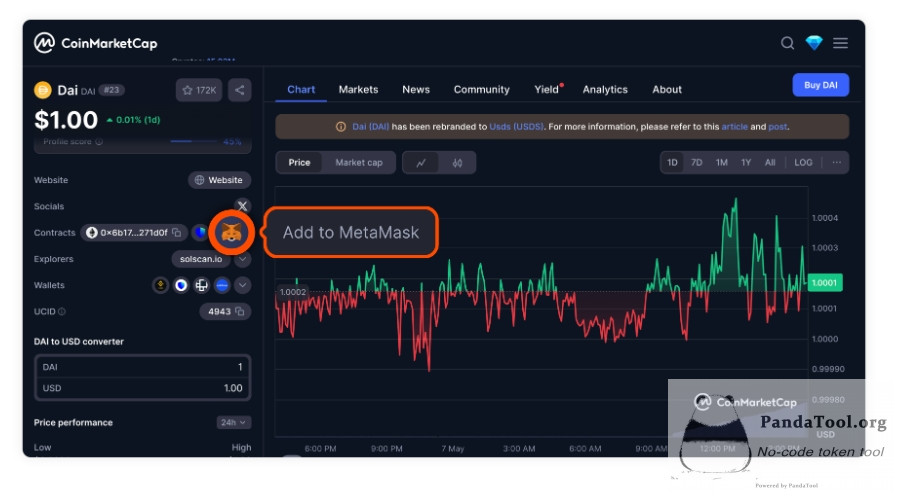
Task: Share the Dai page via share icon
Action: tap(239, 90)
